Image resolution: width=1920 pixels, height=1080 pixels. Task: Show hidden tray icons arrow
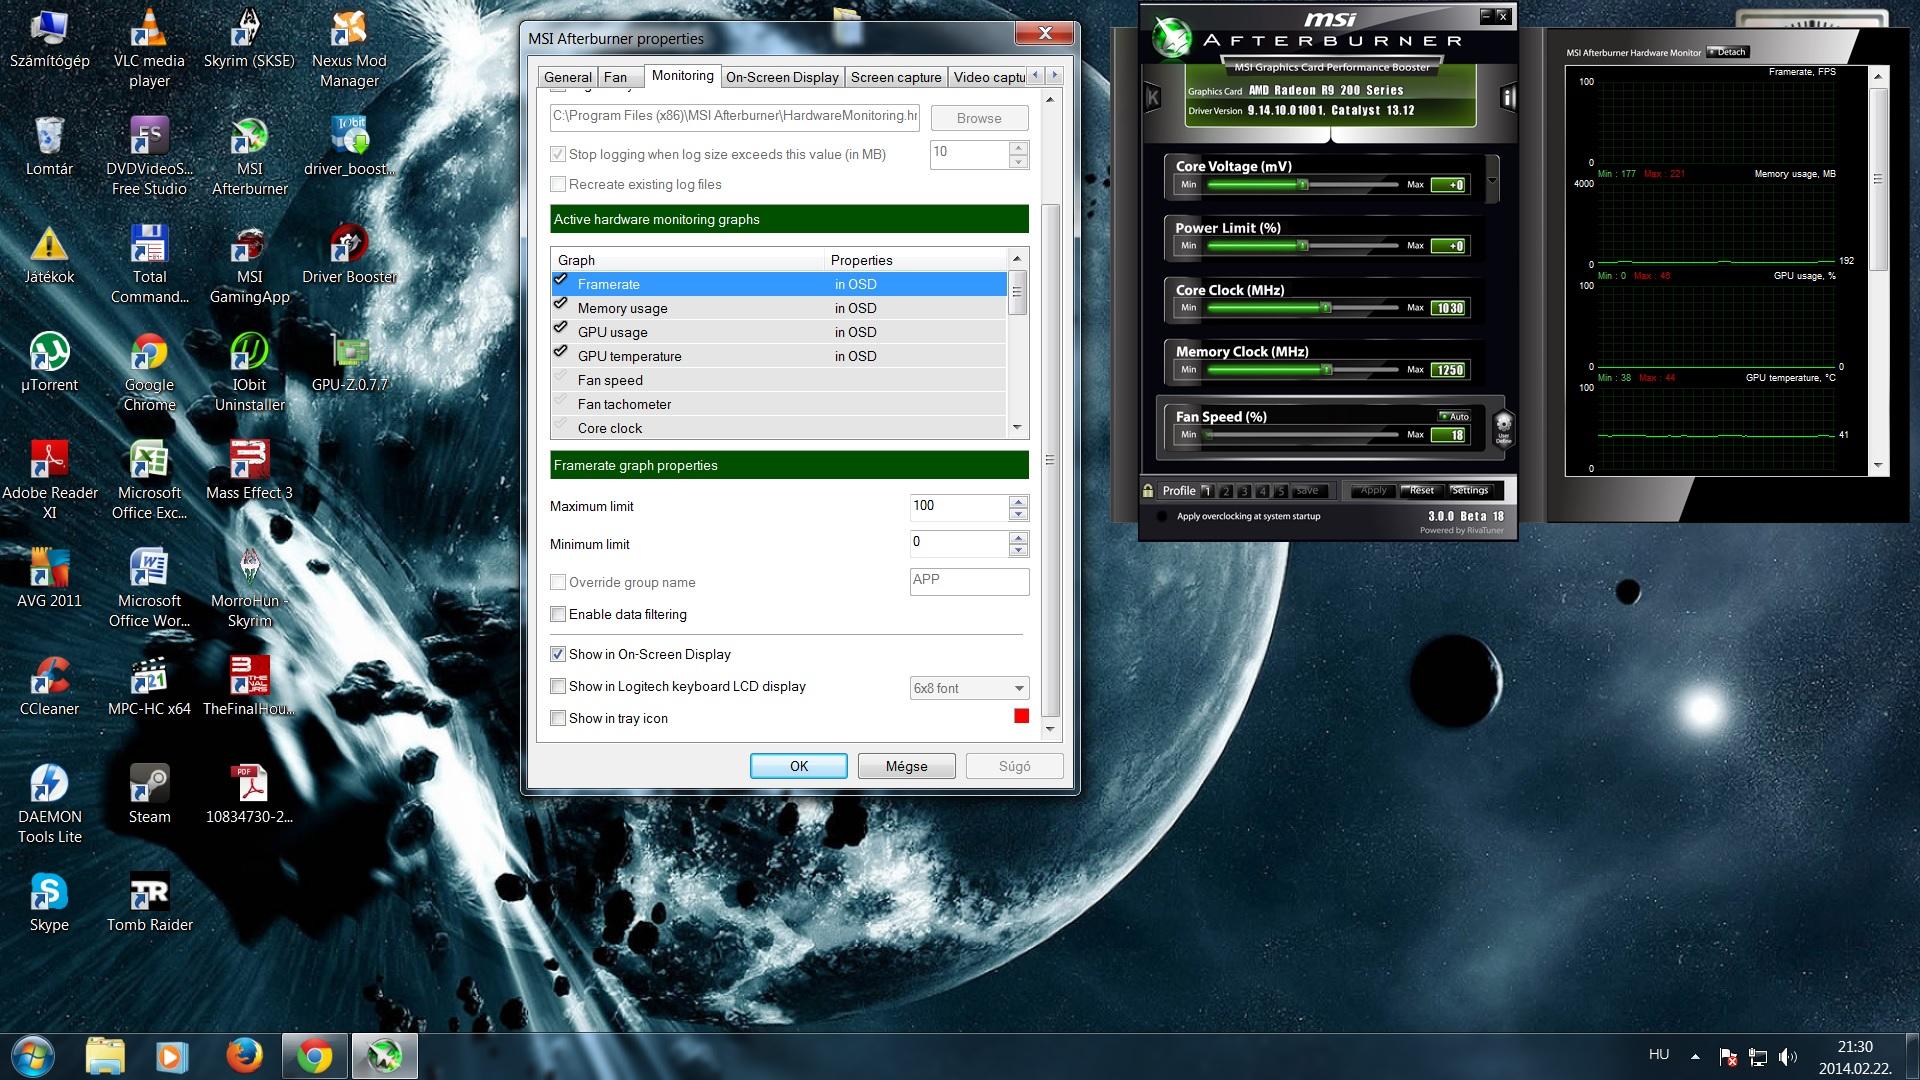pyautogui.click(x=1695, y=1056)
